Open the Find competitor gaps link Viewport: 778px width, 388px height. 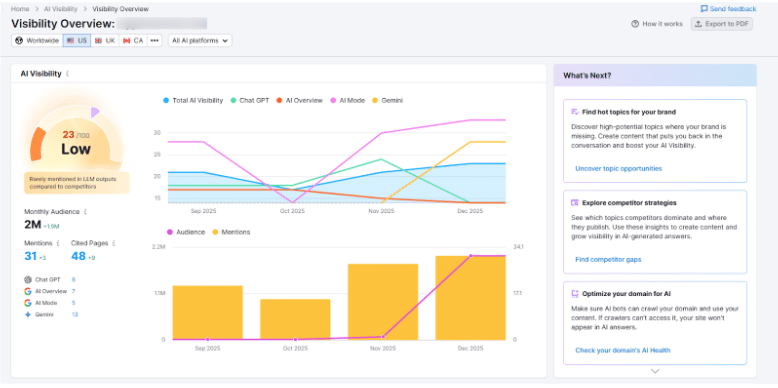[608, 259]
